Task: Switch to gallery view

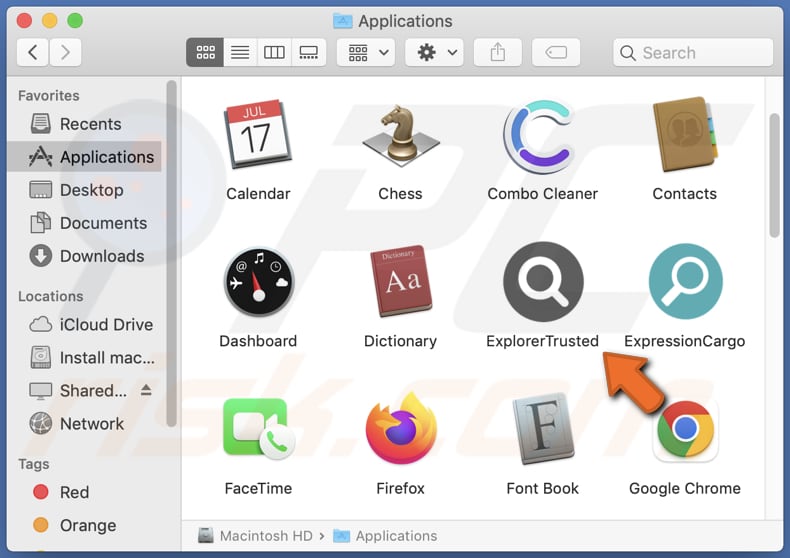Action: tap(308, 52)
